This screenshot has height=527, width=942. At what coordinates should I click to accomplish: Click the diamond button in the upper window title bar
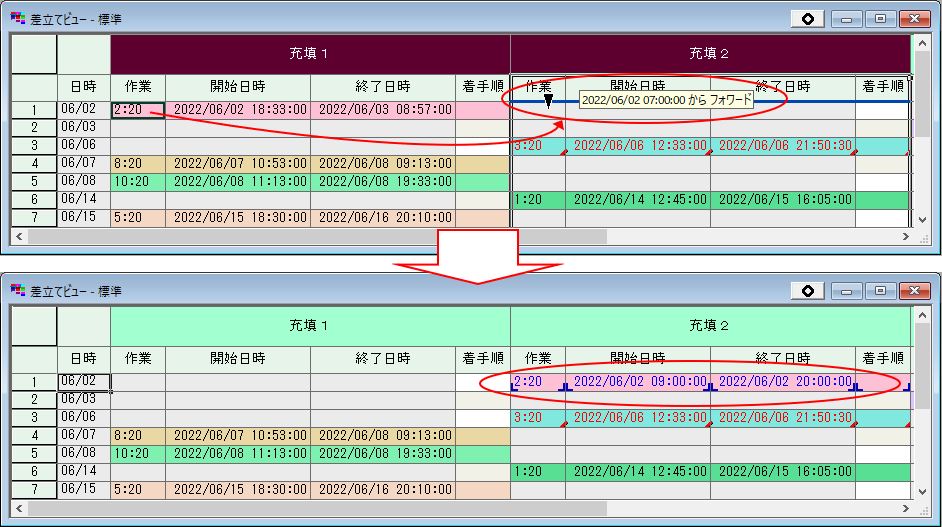click(x=808, y=19)
